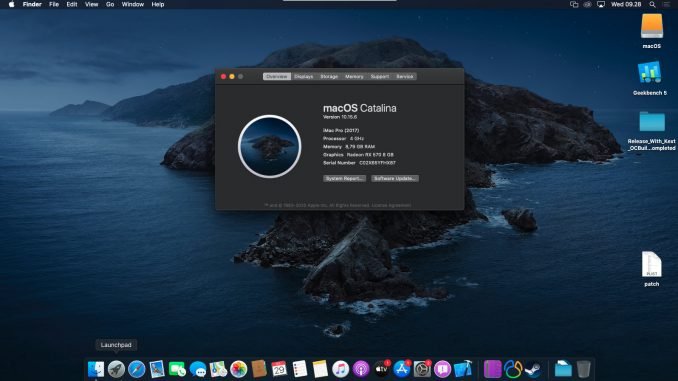This screenshot has height=381, width=678.
Task: Open Notification Center in menu bar
Action: [666, 4]
